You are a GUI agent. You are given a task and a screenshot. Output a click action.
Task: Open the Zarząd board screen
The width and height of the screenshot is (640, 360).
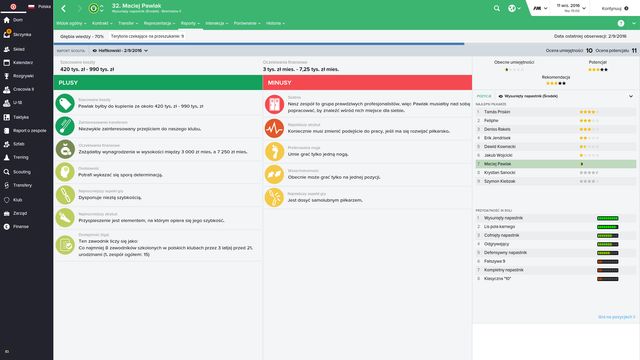(16, 213)
